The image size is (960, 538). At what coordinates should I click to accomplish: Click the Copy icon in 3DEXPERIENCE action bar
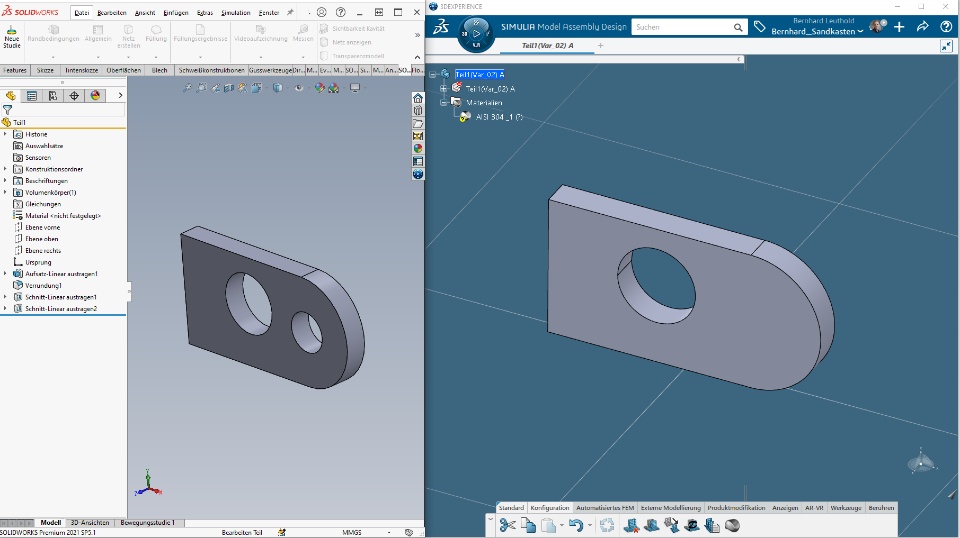pos(528,525)
